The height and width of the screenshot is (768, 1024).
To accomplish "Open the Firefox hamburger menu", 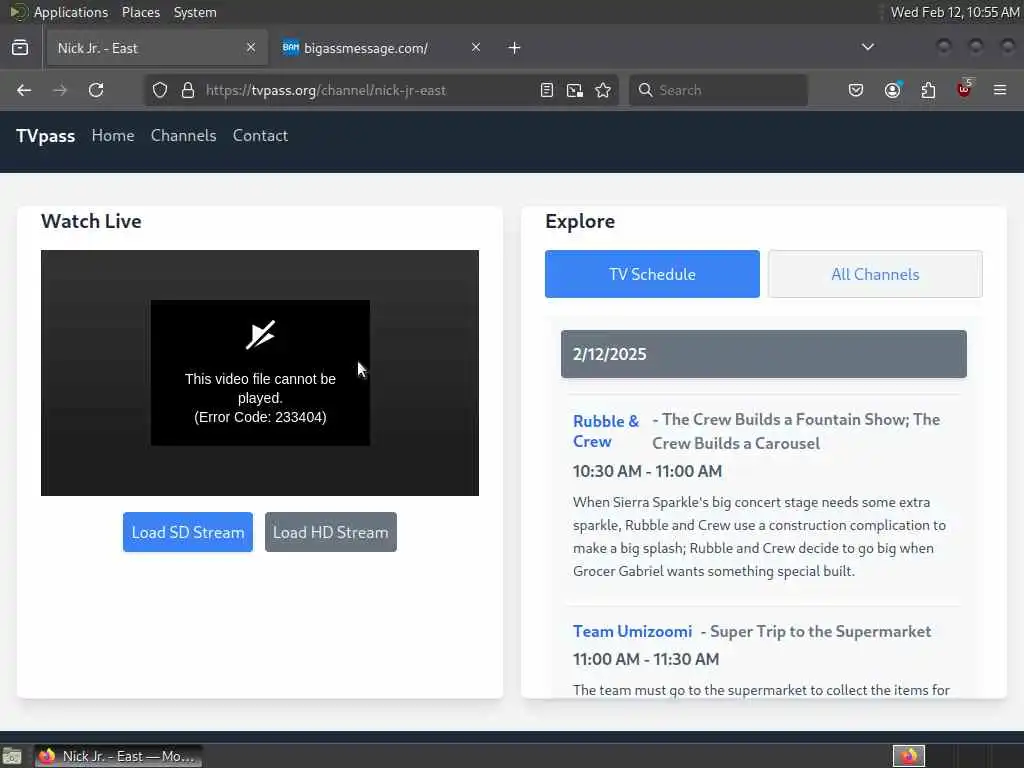I will pos(1000,90).
